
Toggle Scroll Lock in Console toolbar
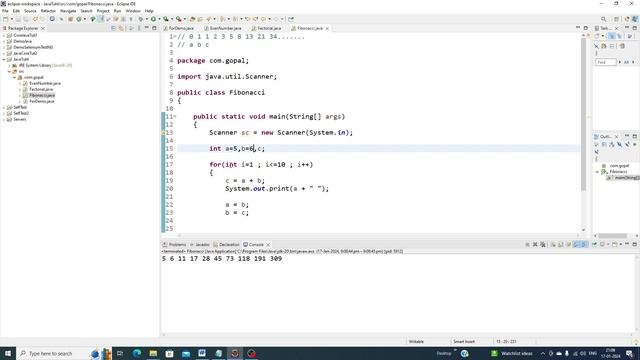click(x=561, y=244)
